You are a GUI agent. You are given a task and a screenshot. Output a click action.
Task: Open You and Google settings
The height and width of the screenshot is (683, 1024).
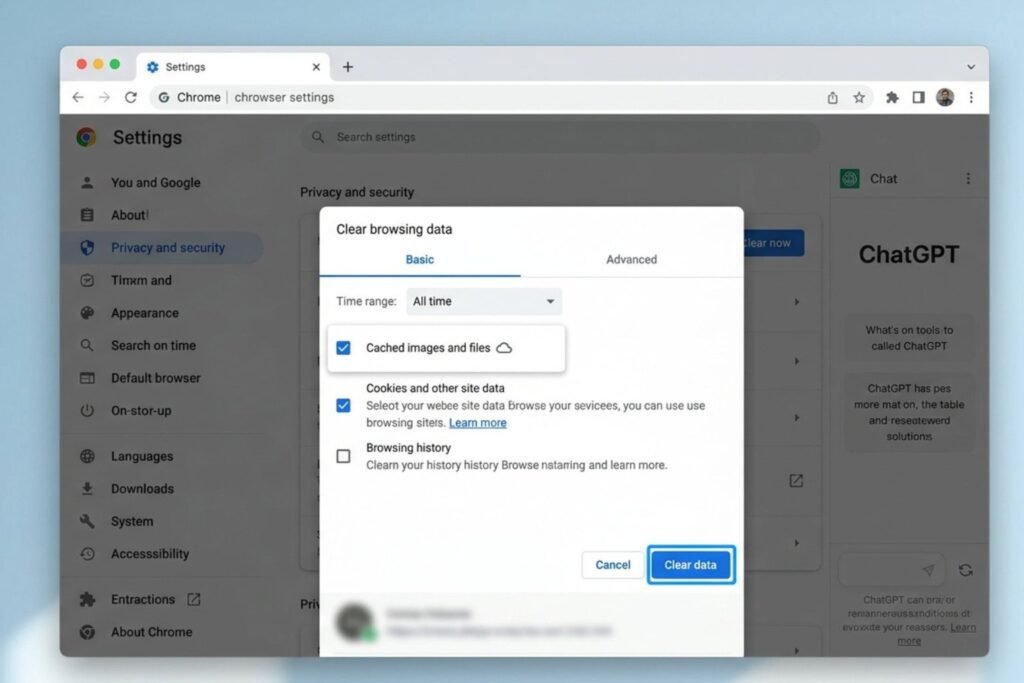(x=155, y=183)
